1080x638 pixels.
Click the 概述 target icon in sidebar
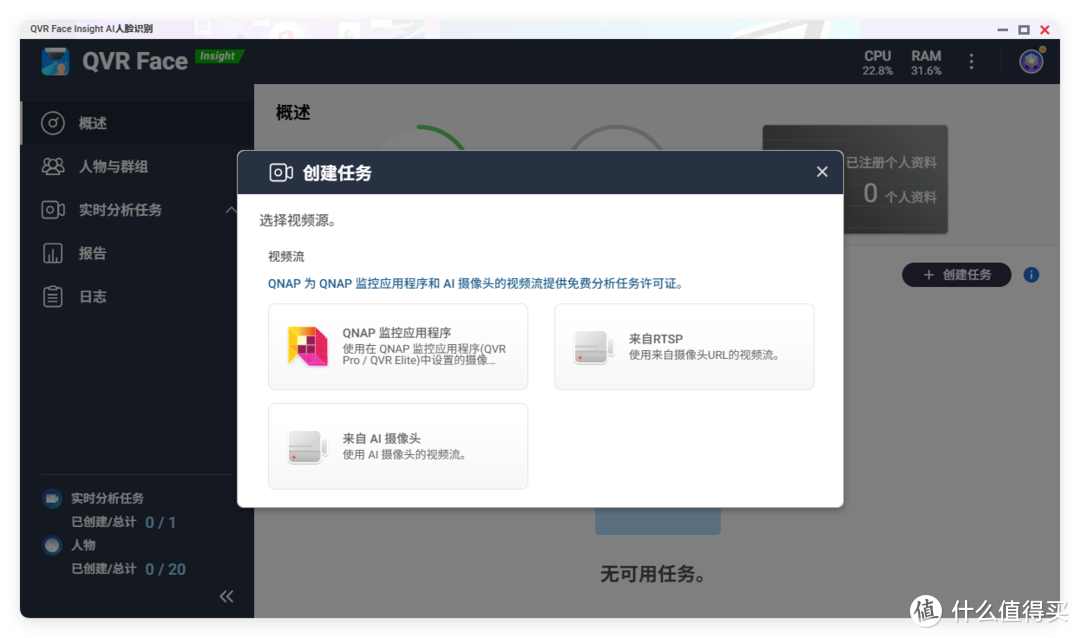pos(53,123)
